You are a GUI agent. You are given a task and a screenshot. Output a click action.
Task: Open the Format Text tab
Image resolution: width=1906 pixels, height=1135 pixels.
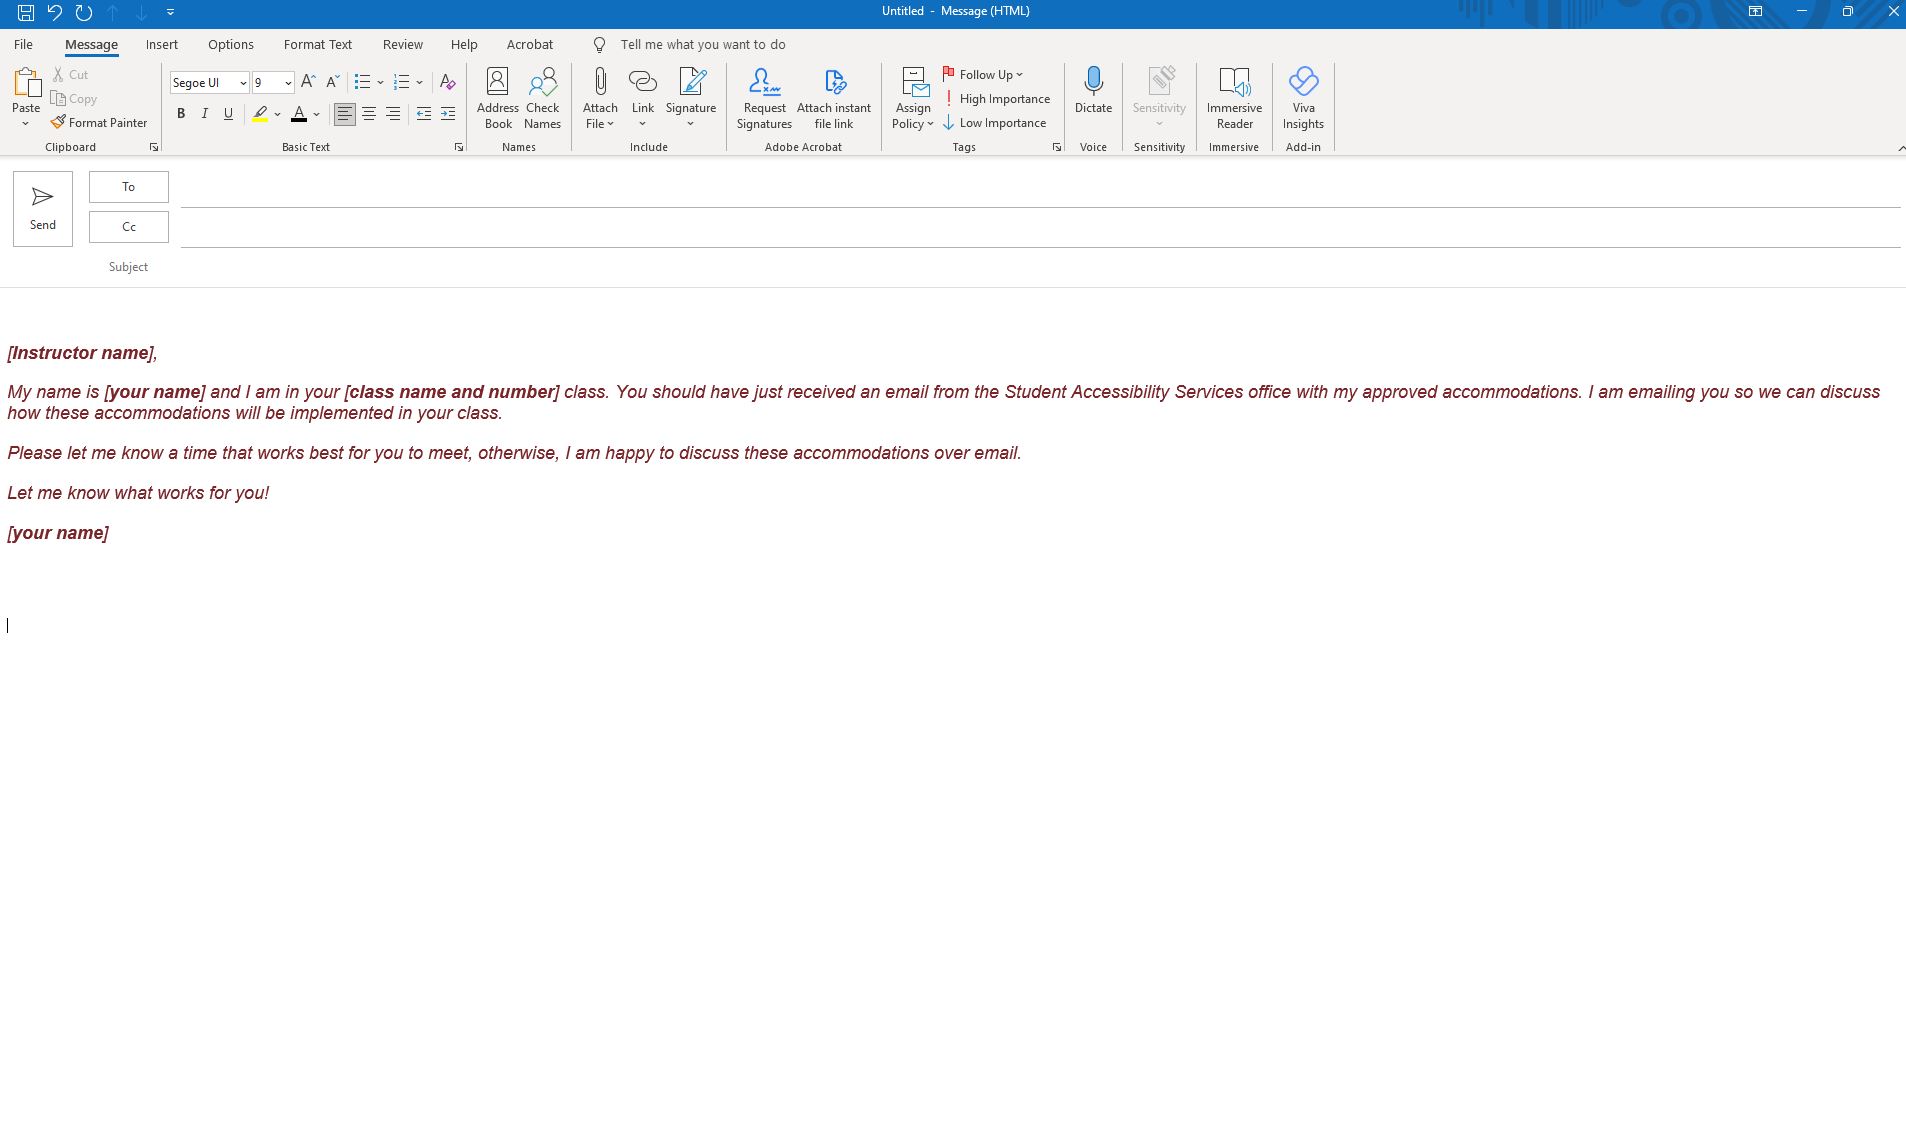(318, 44)
